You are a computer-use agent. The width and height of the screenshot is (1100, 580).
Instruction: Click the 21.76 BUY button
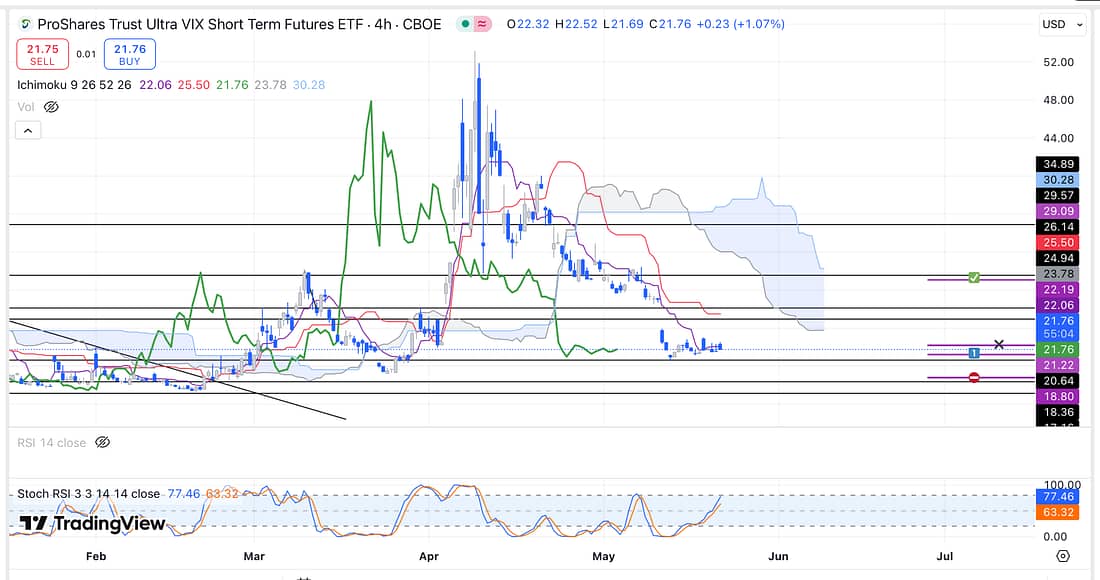130,54
